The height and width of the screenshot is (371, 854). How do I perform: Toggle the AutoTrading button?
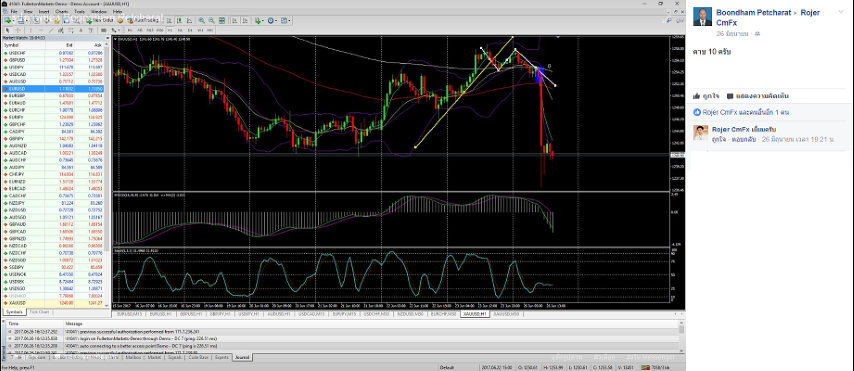[x=142, y=20]
